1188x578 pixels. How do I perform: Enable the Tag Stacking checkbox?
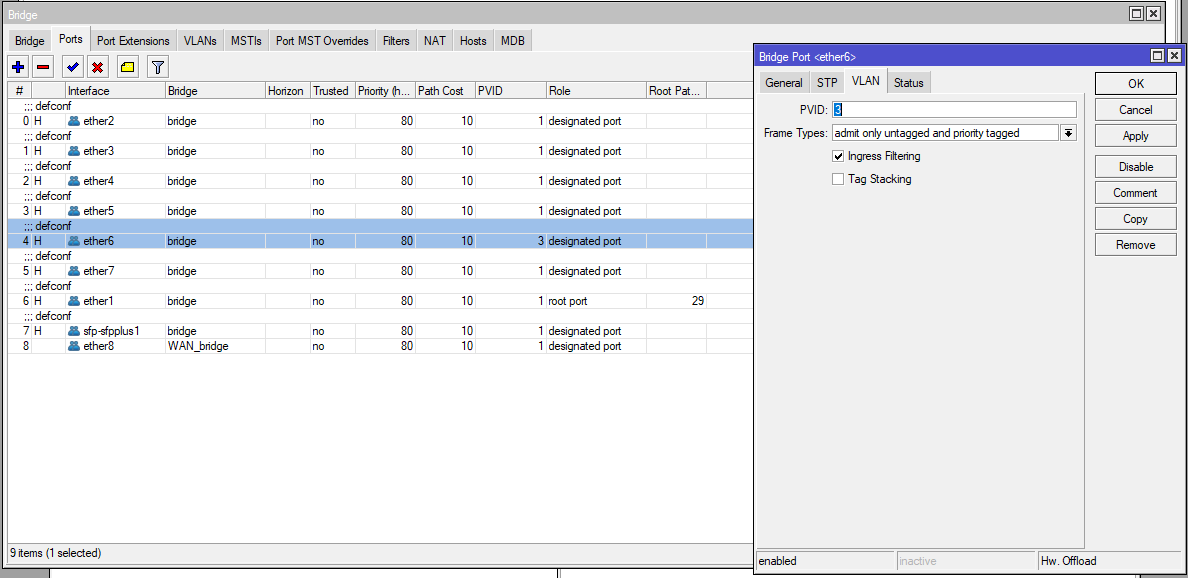[x=838, y=180]
